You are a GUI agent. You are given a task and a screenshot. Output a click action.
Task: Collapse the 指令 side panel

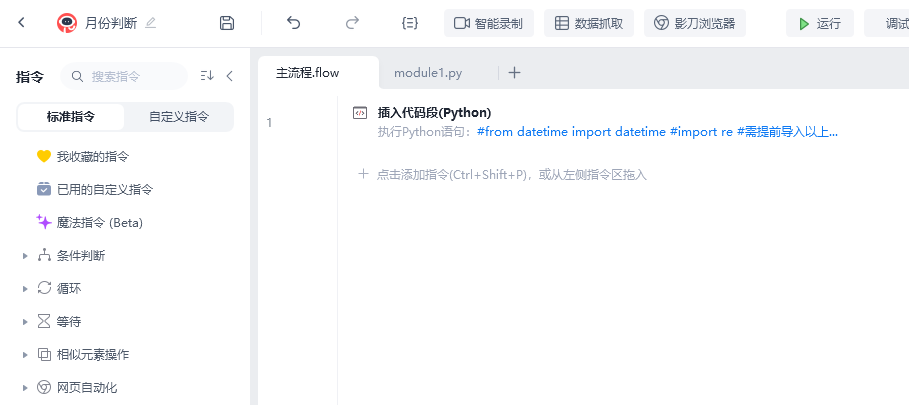[229, 76]
